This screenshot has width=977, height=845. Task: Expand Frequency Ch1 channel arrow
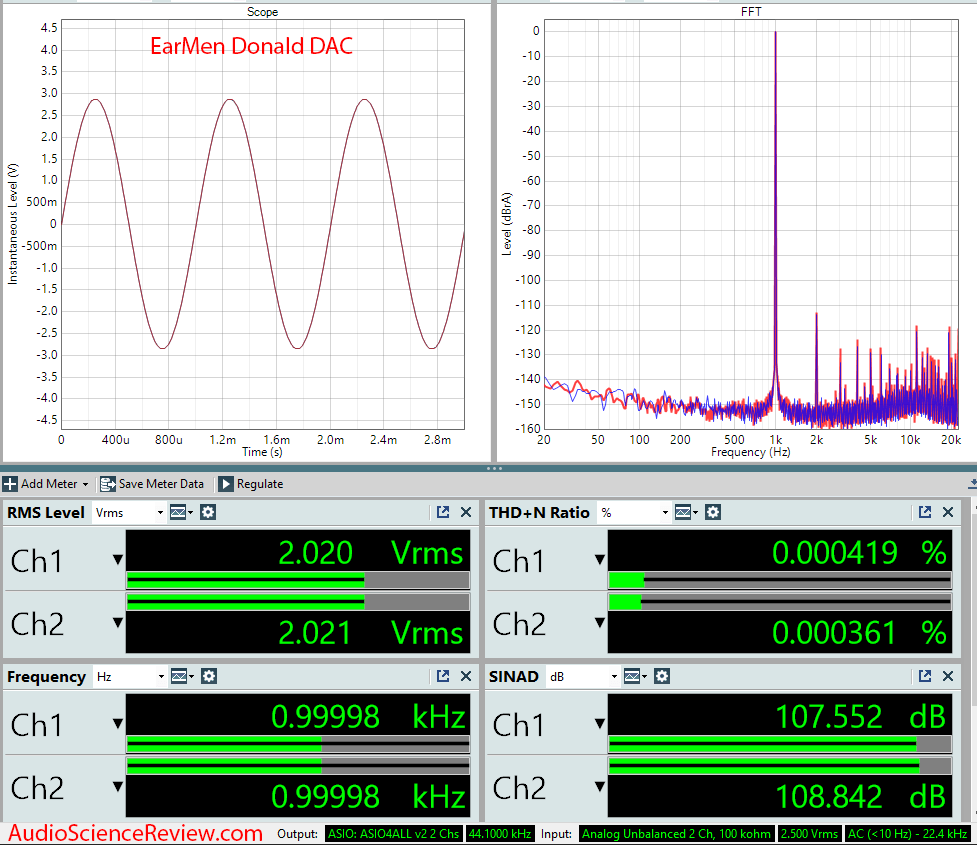(118, 723)
